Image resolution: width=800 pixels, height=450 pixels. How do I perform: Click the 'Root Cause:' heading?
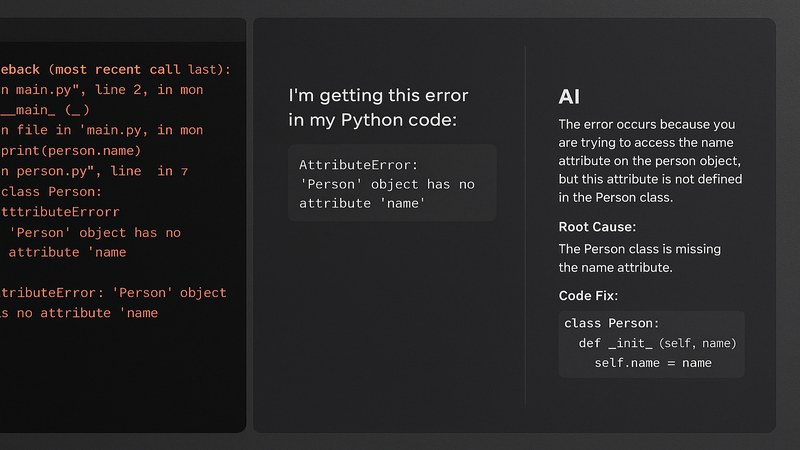point(597,227)
